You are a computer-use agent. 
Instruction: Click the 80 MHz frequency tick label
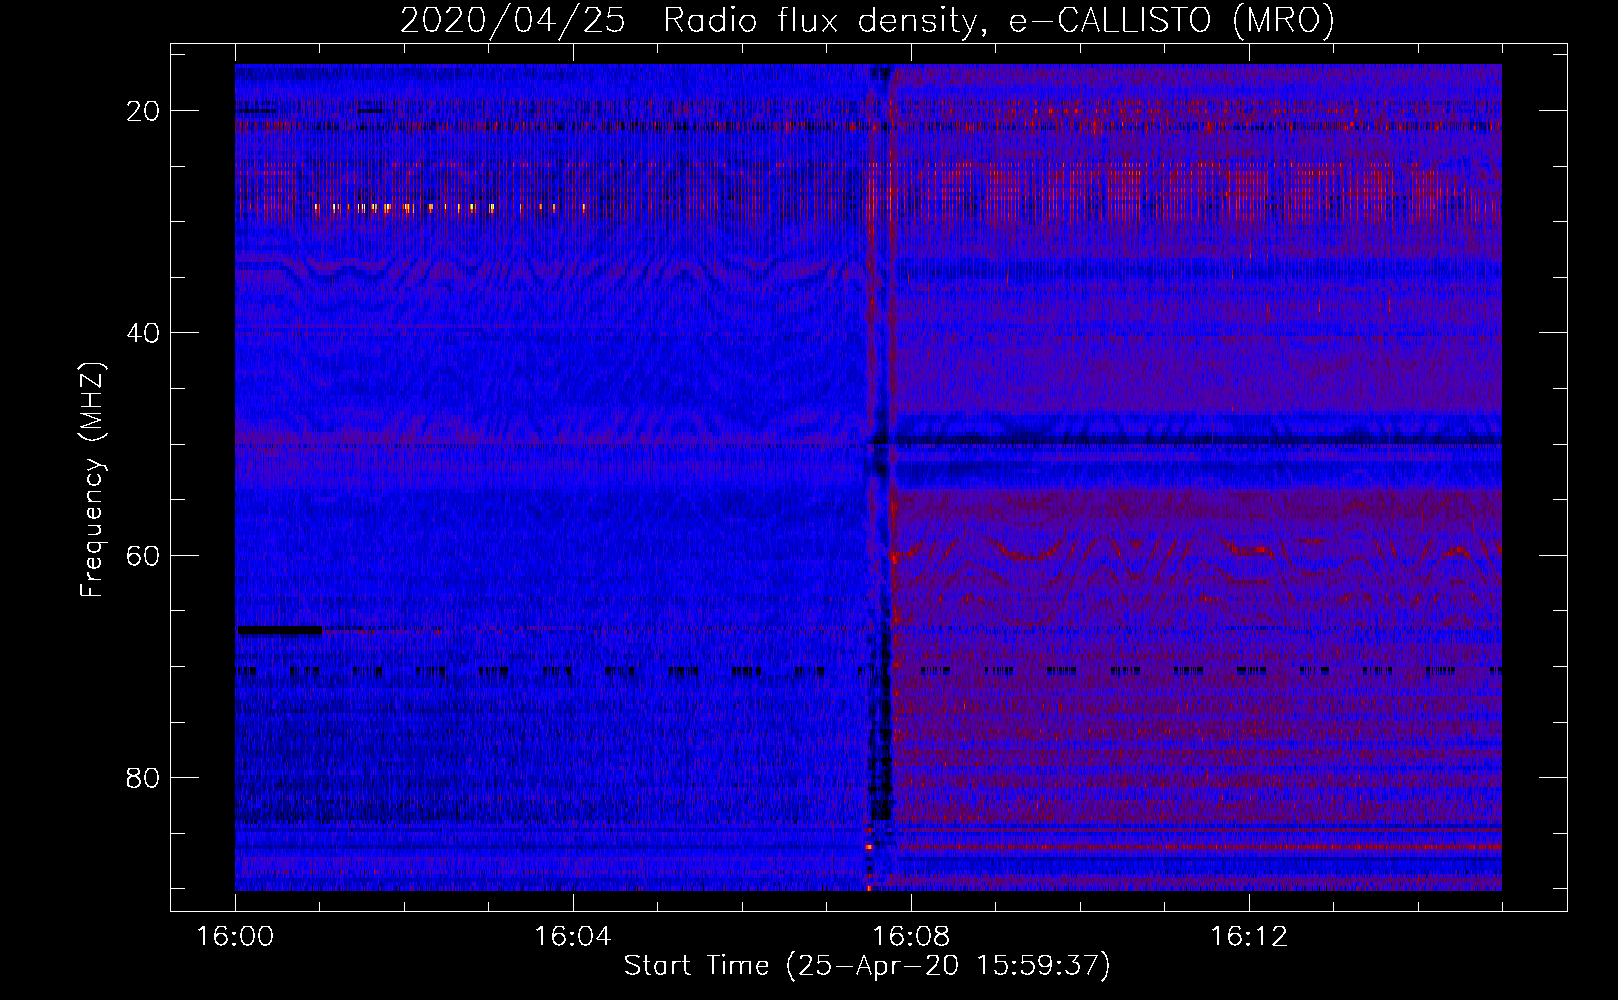coord(143,777)
